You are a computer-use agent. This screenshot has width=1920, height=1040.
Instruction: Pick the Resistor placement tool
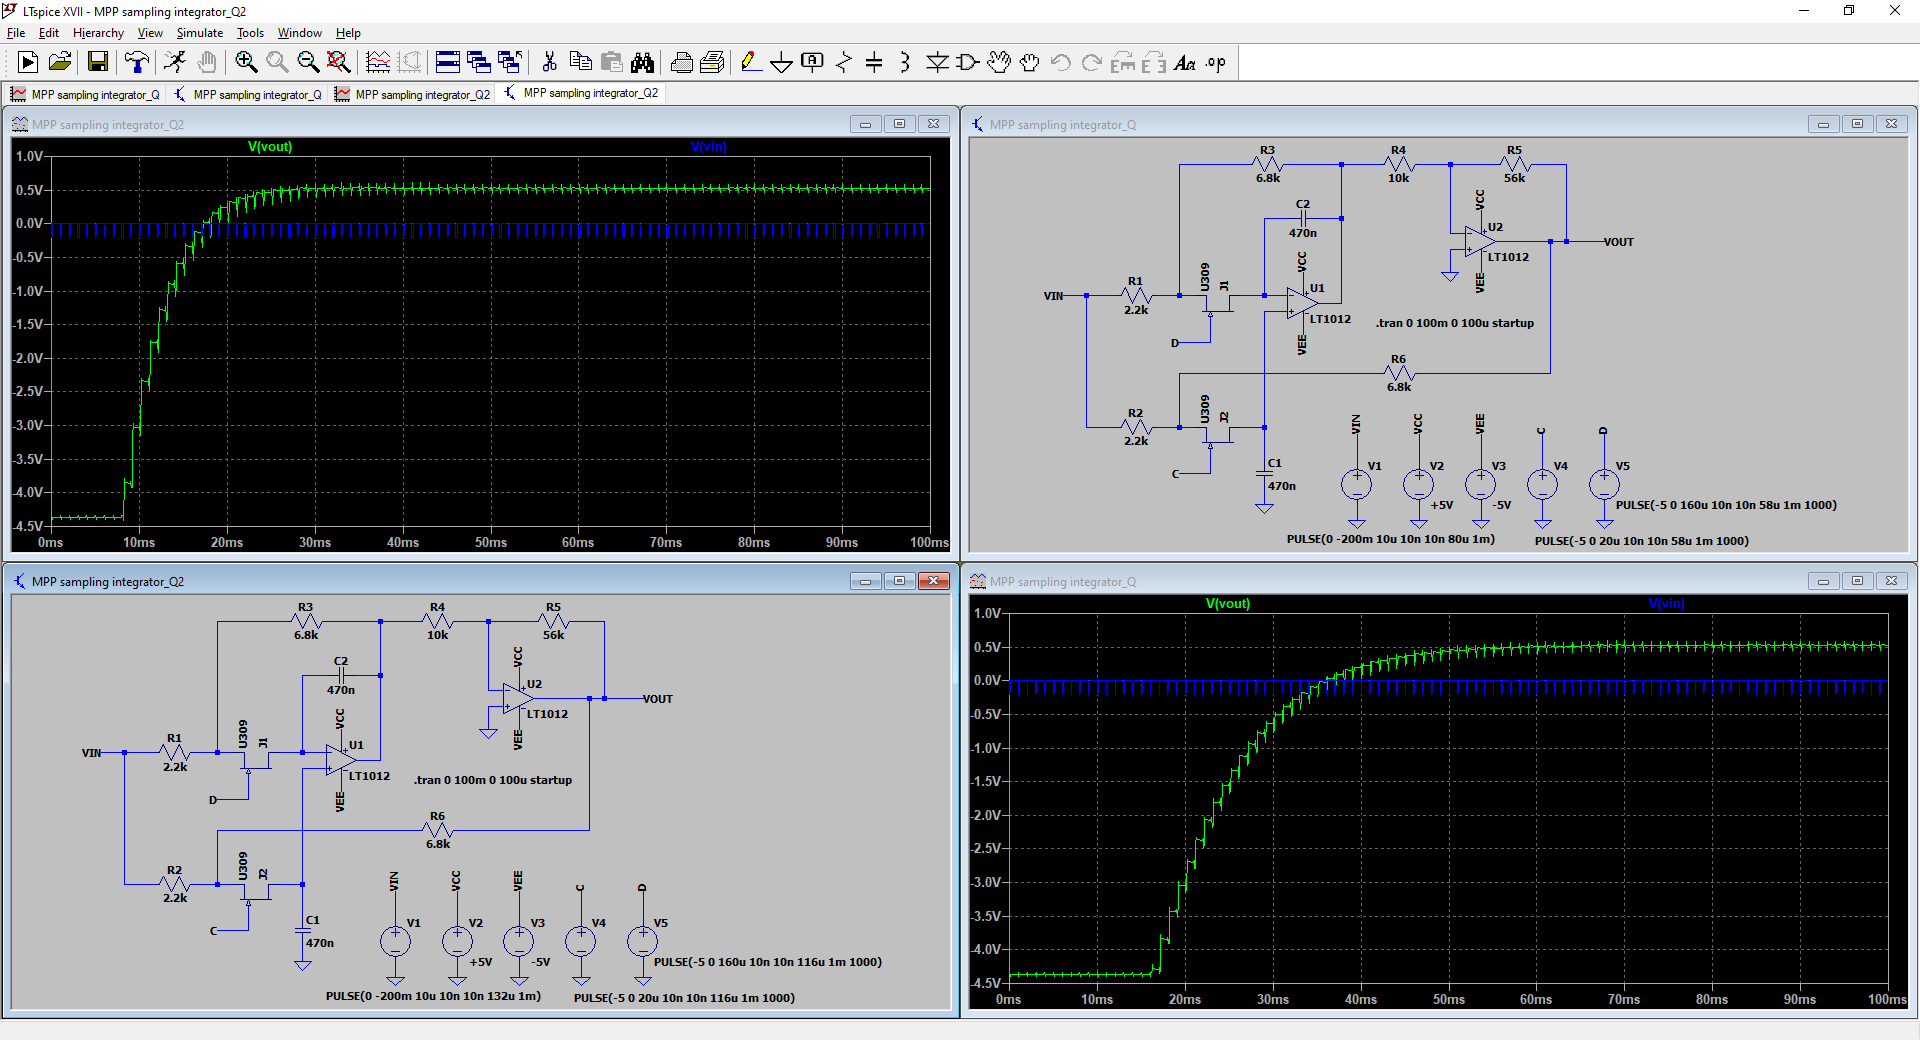843,62
